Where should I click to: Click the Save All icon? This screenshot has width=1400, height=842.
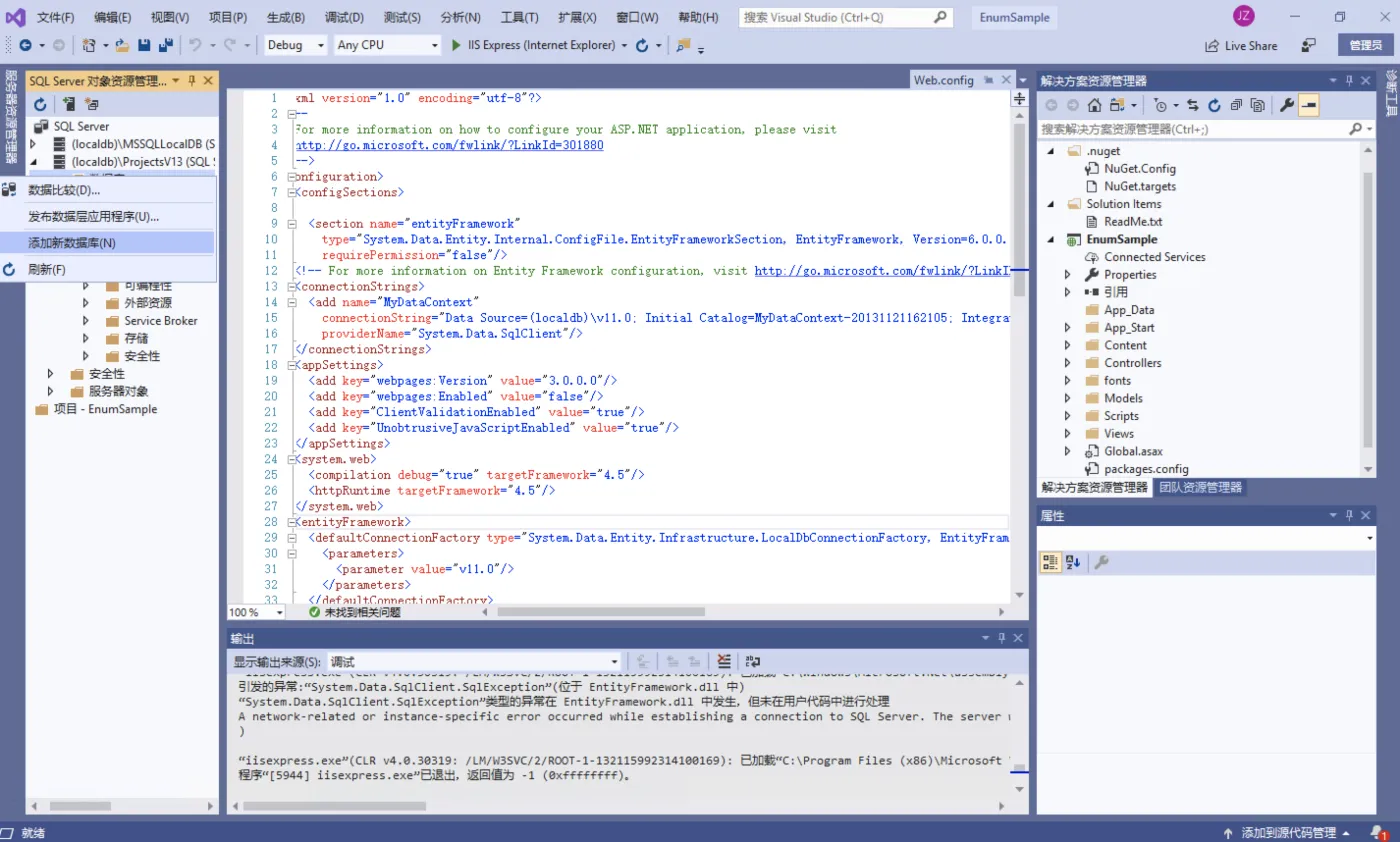coord(166,45)
